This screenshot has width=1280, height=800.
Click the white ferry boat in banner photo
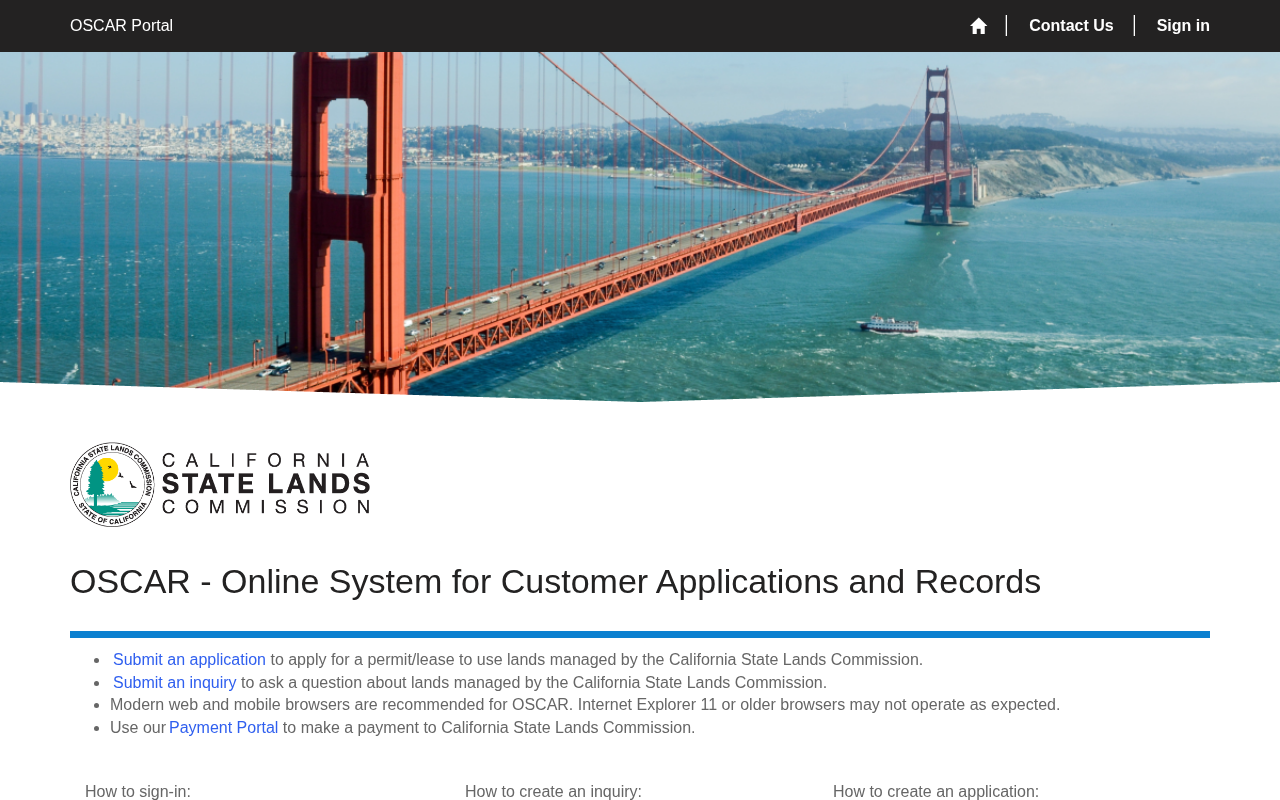pyautogui.click(x=888, y=325)
